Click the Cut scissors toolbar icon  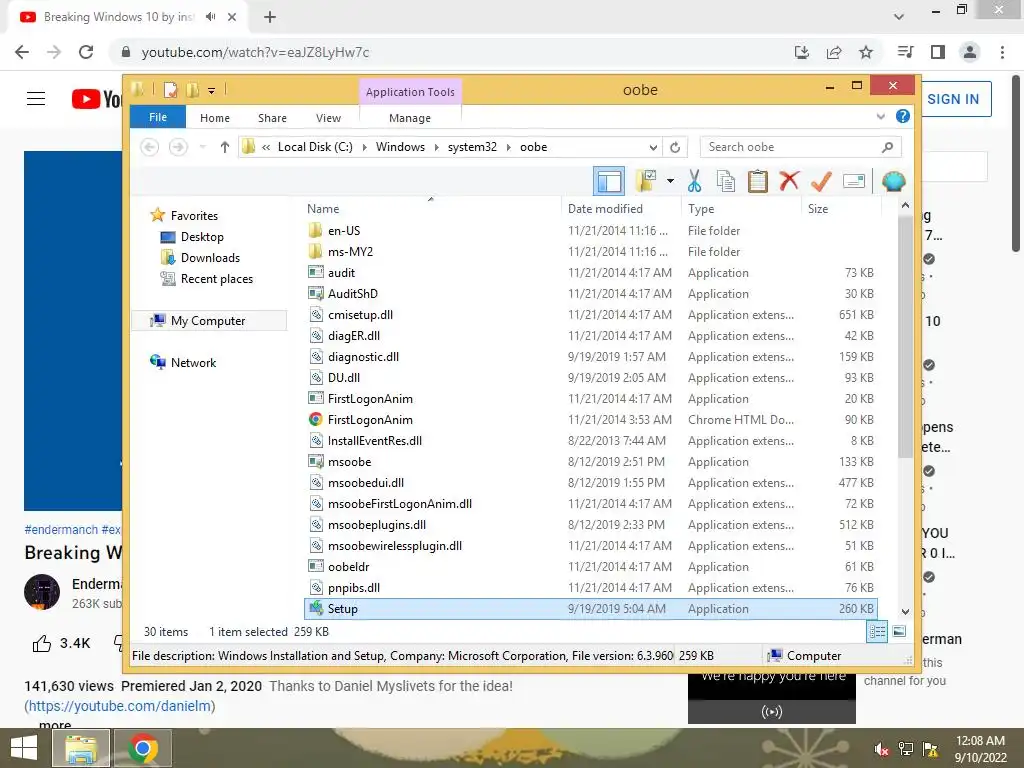click(694, 181)
